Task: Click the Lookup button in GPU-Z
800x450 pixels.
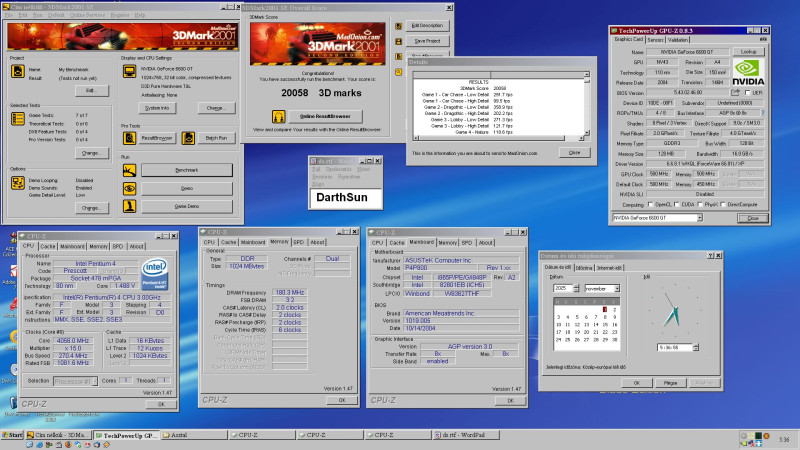Action: [748, 50]
